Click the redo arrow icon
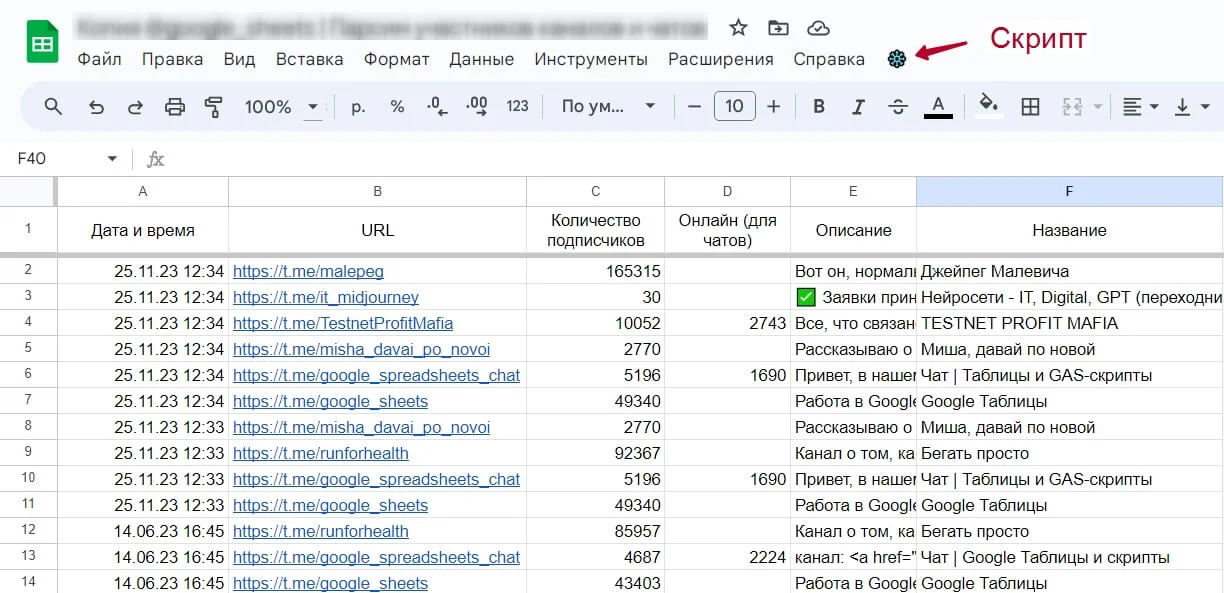 coord(135,107)
